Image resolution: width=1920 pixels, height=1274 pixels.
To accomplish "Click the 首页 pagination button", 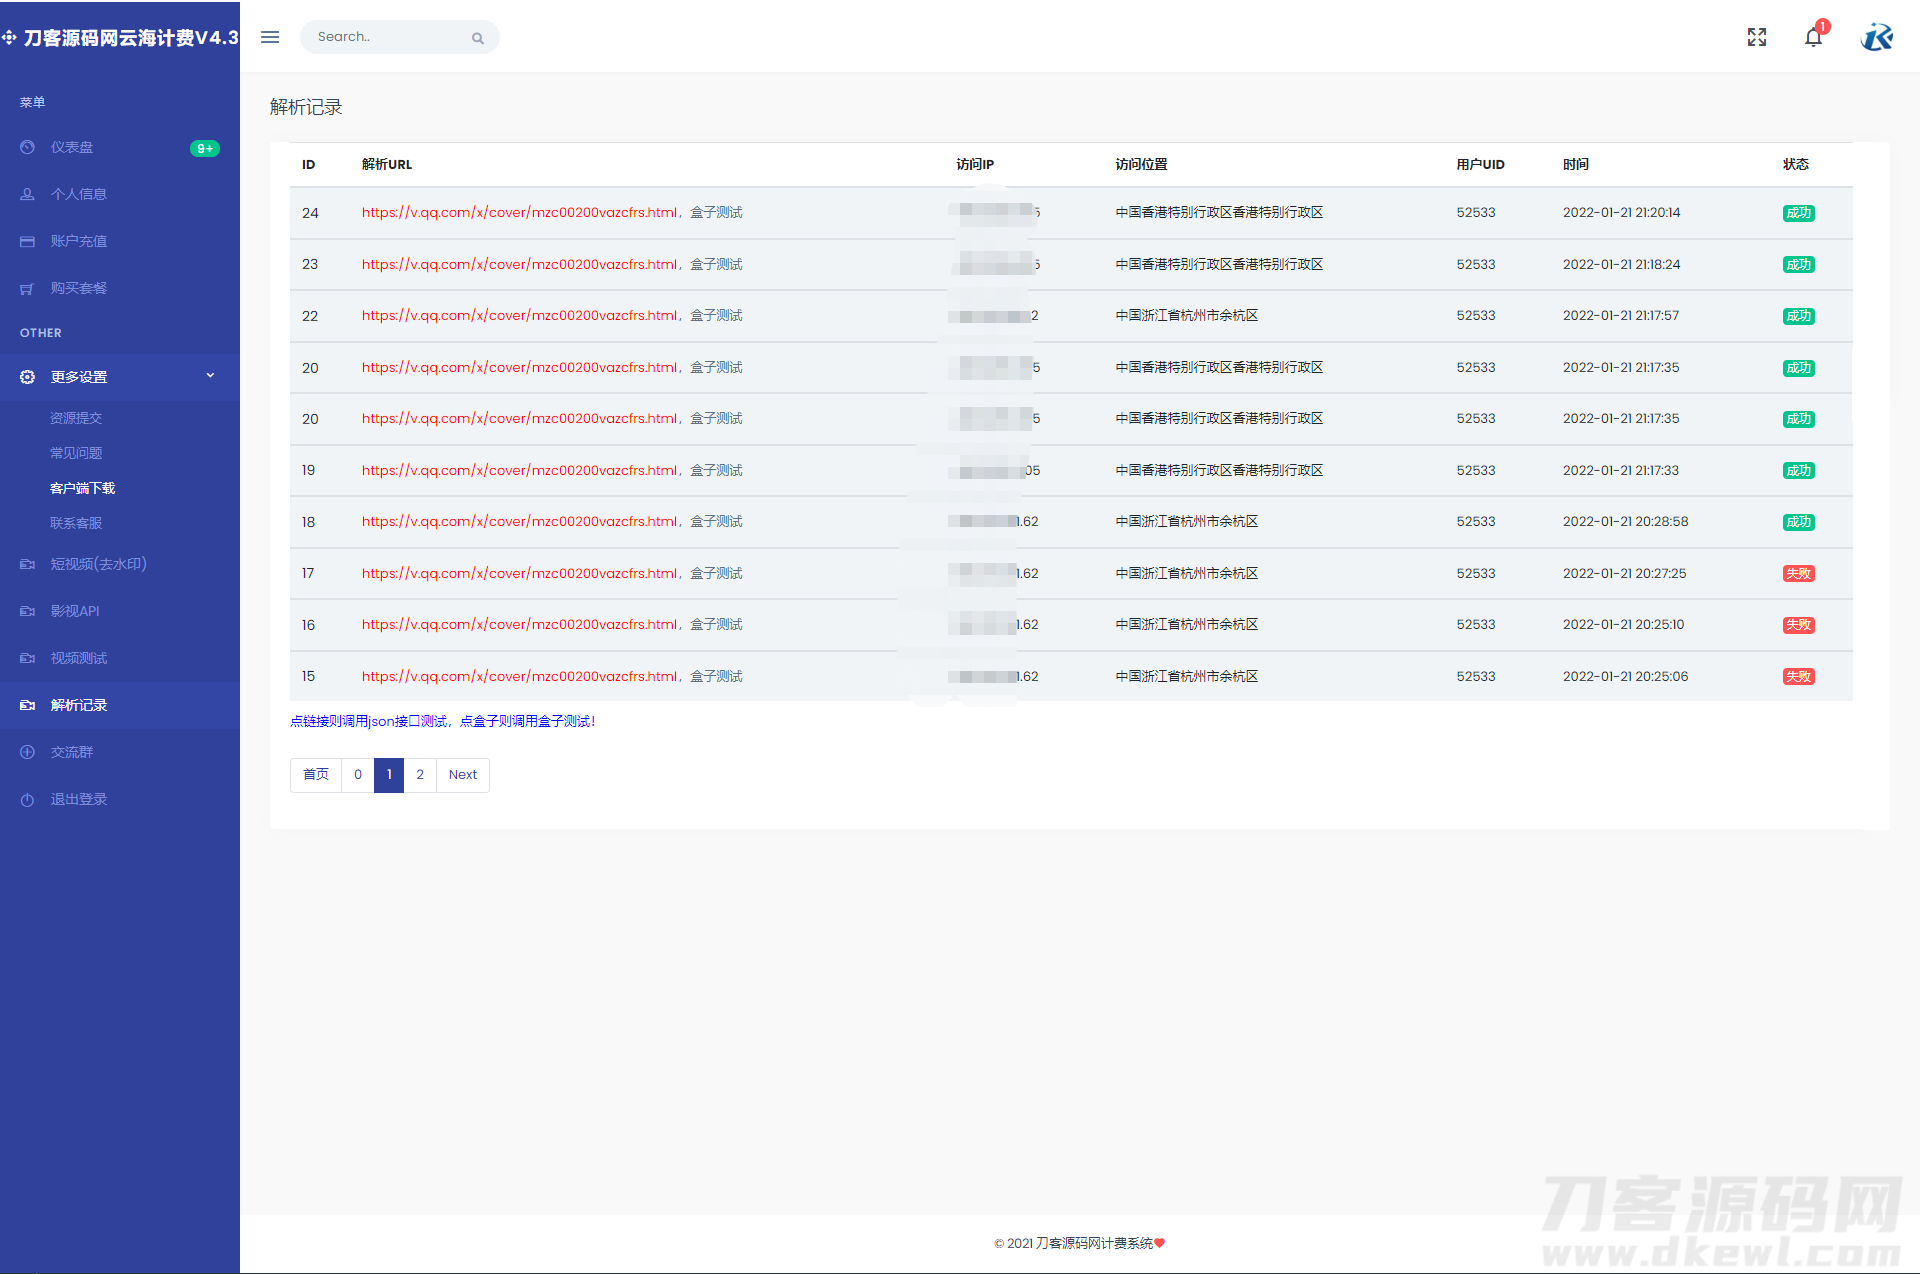I will [x=316, y=775].
